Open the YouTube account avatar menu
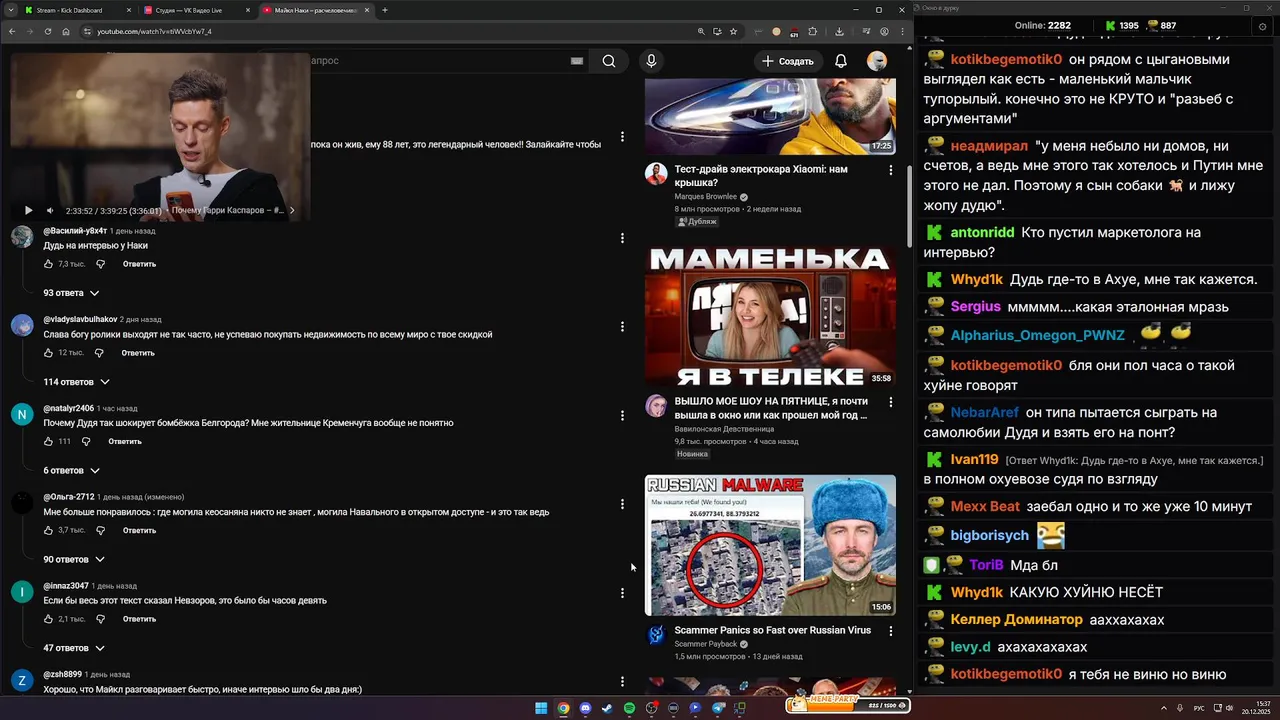Screen dimensions: 1280x720 pos(877,61)
